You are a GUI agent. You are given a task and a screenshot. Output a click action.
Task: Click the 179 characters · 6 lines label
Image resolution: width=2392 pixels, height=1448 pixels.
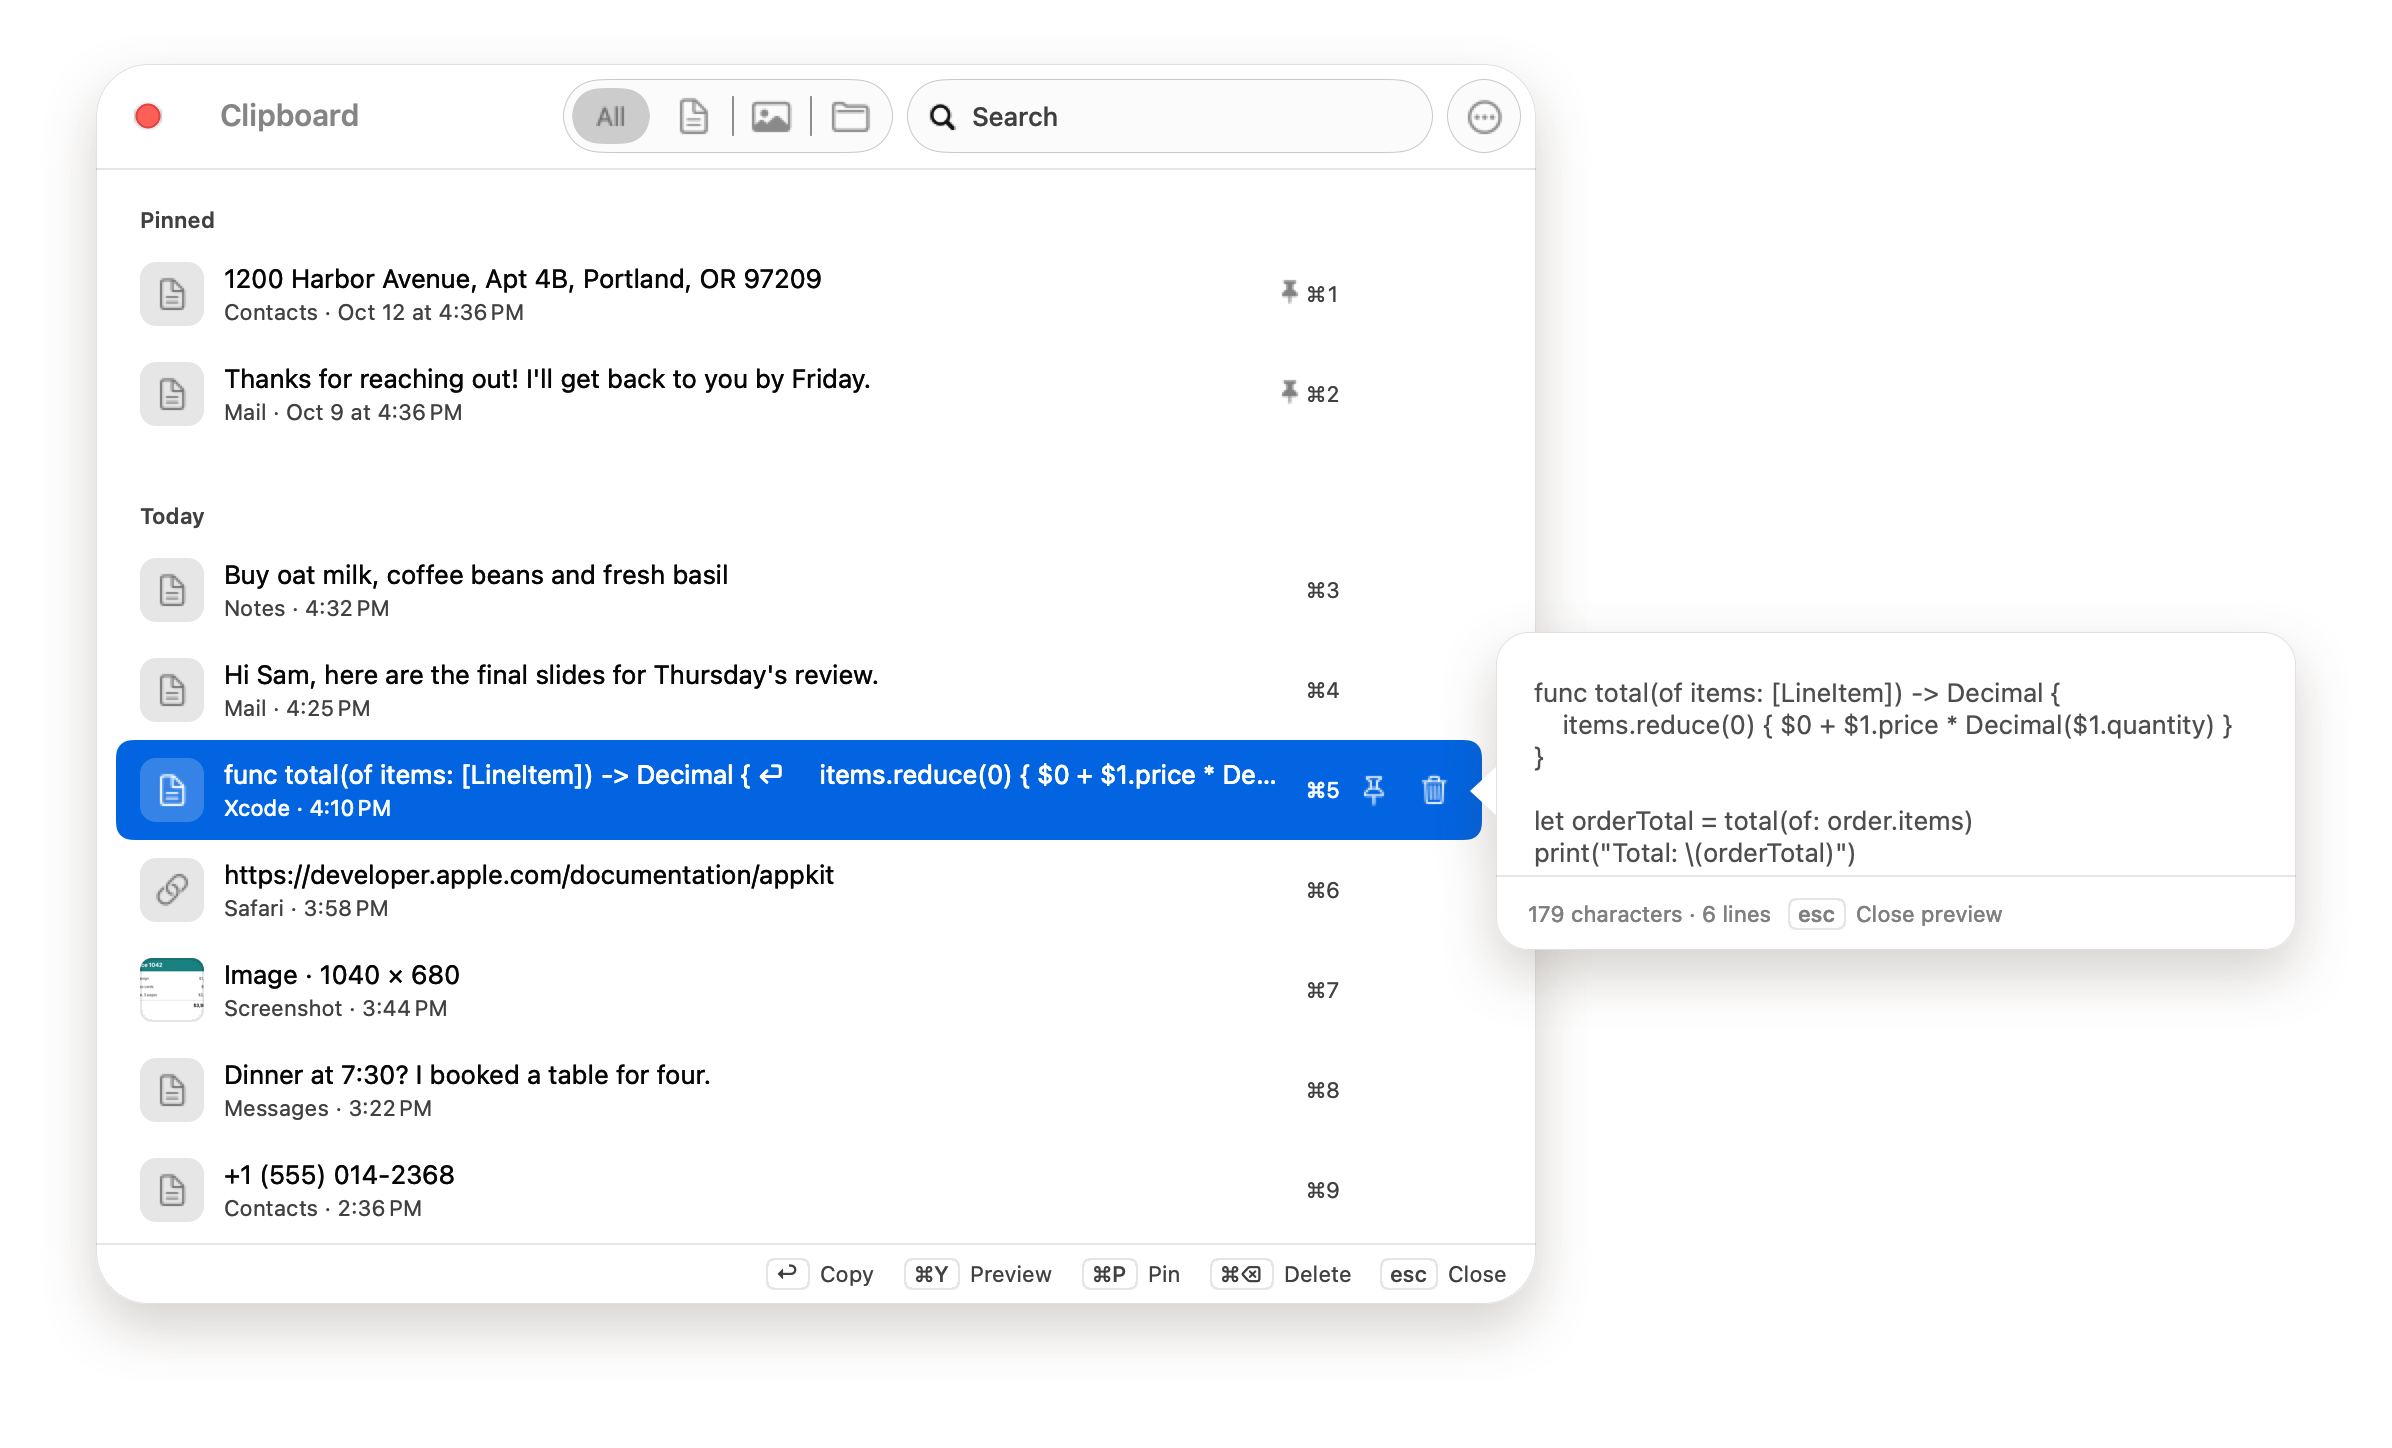(x=1649, y=914)
